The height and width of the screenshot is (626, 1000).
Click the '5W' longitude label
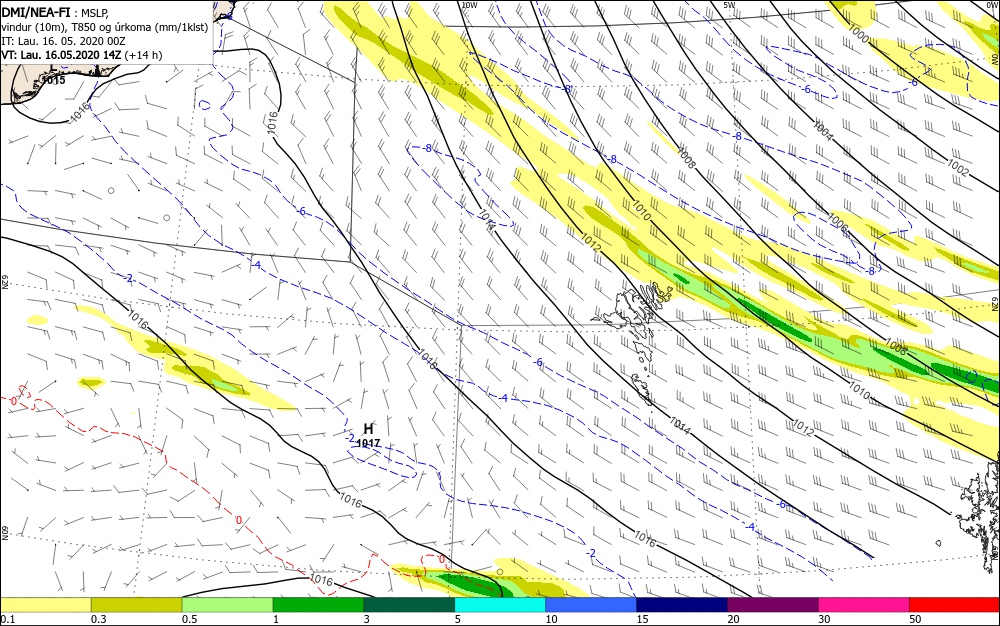729,5
